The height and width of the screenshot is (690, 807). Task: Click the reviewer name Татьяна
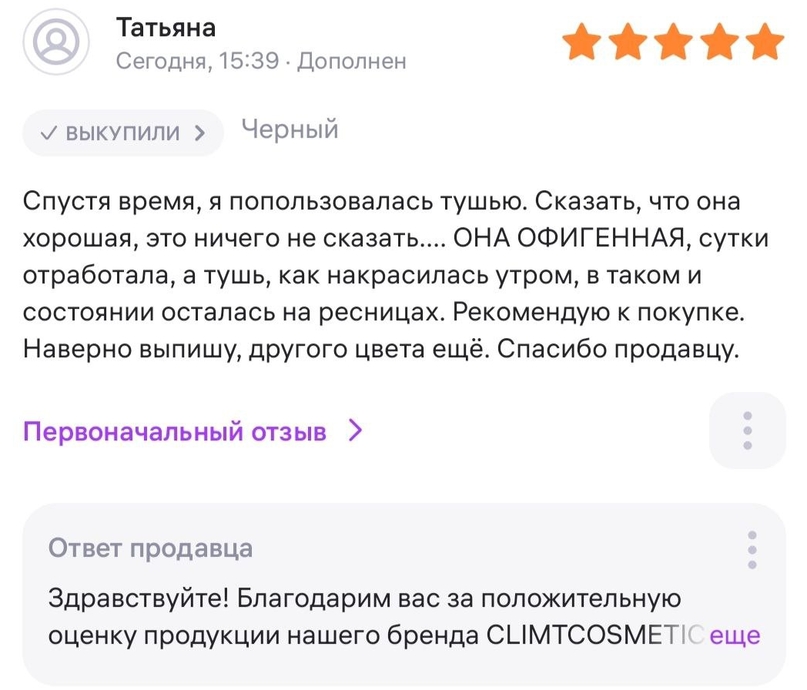(x=166, y=27)
